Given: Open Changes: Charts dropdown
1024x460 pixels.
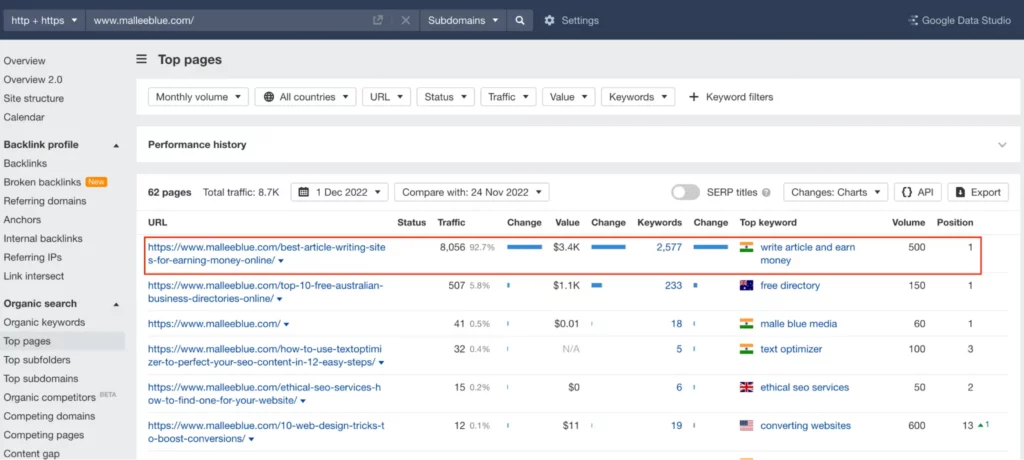Looking at the screenshot, I should point(835,192).
